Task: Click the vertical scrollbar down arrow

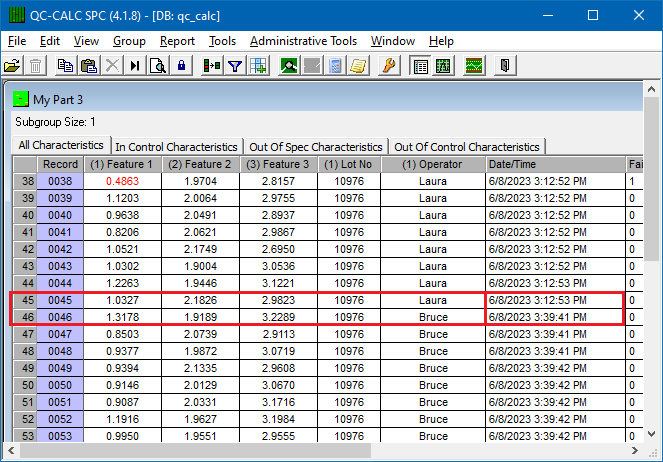Action: pyautogui.click(x=651, y=434)
